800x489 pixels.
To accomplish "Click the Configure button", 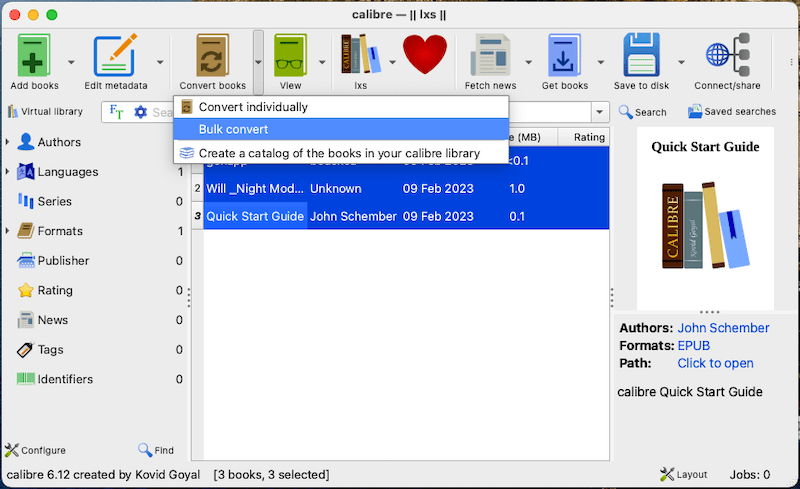I will click(x=36, y=450).
